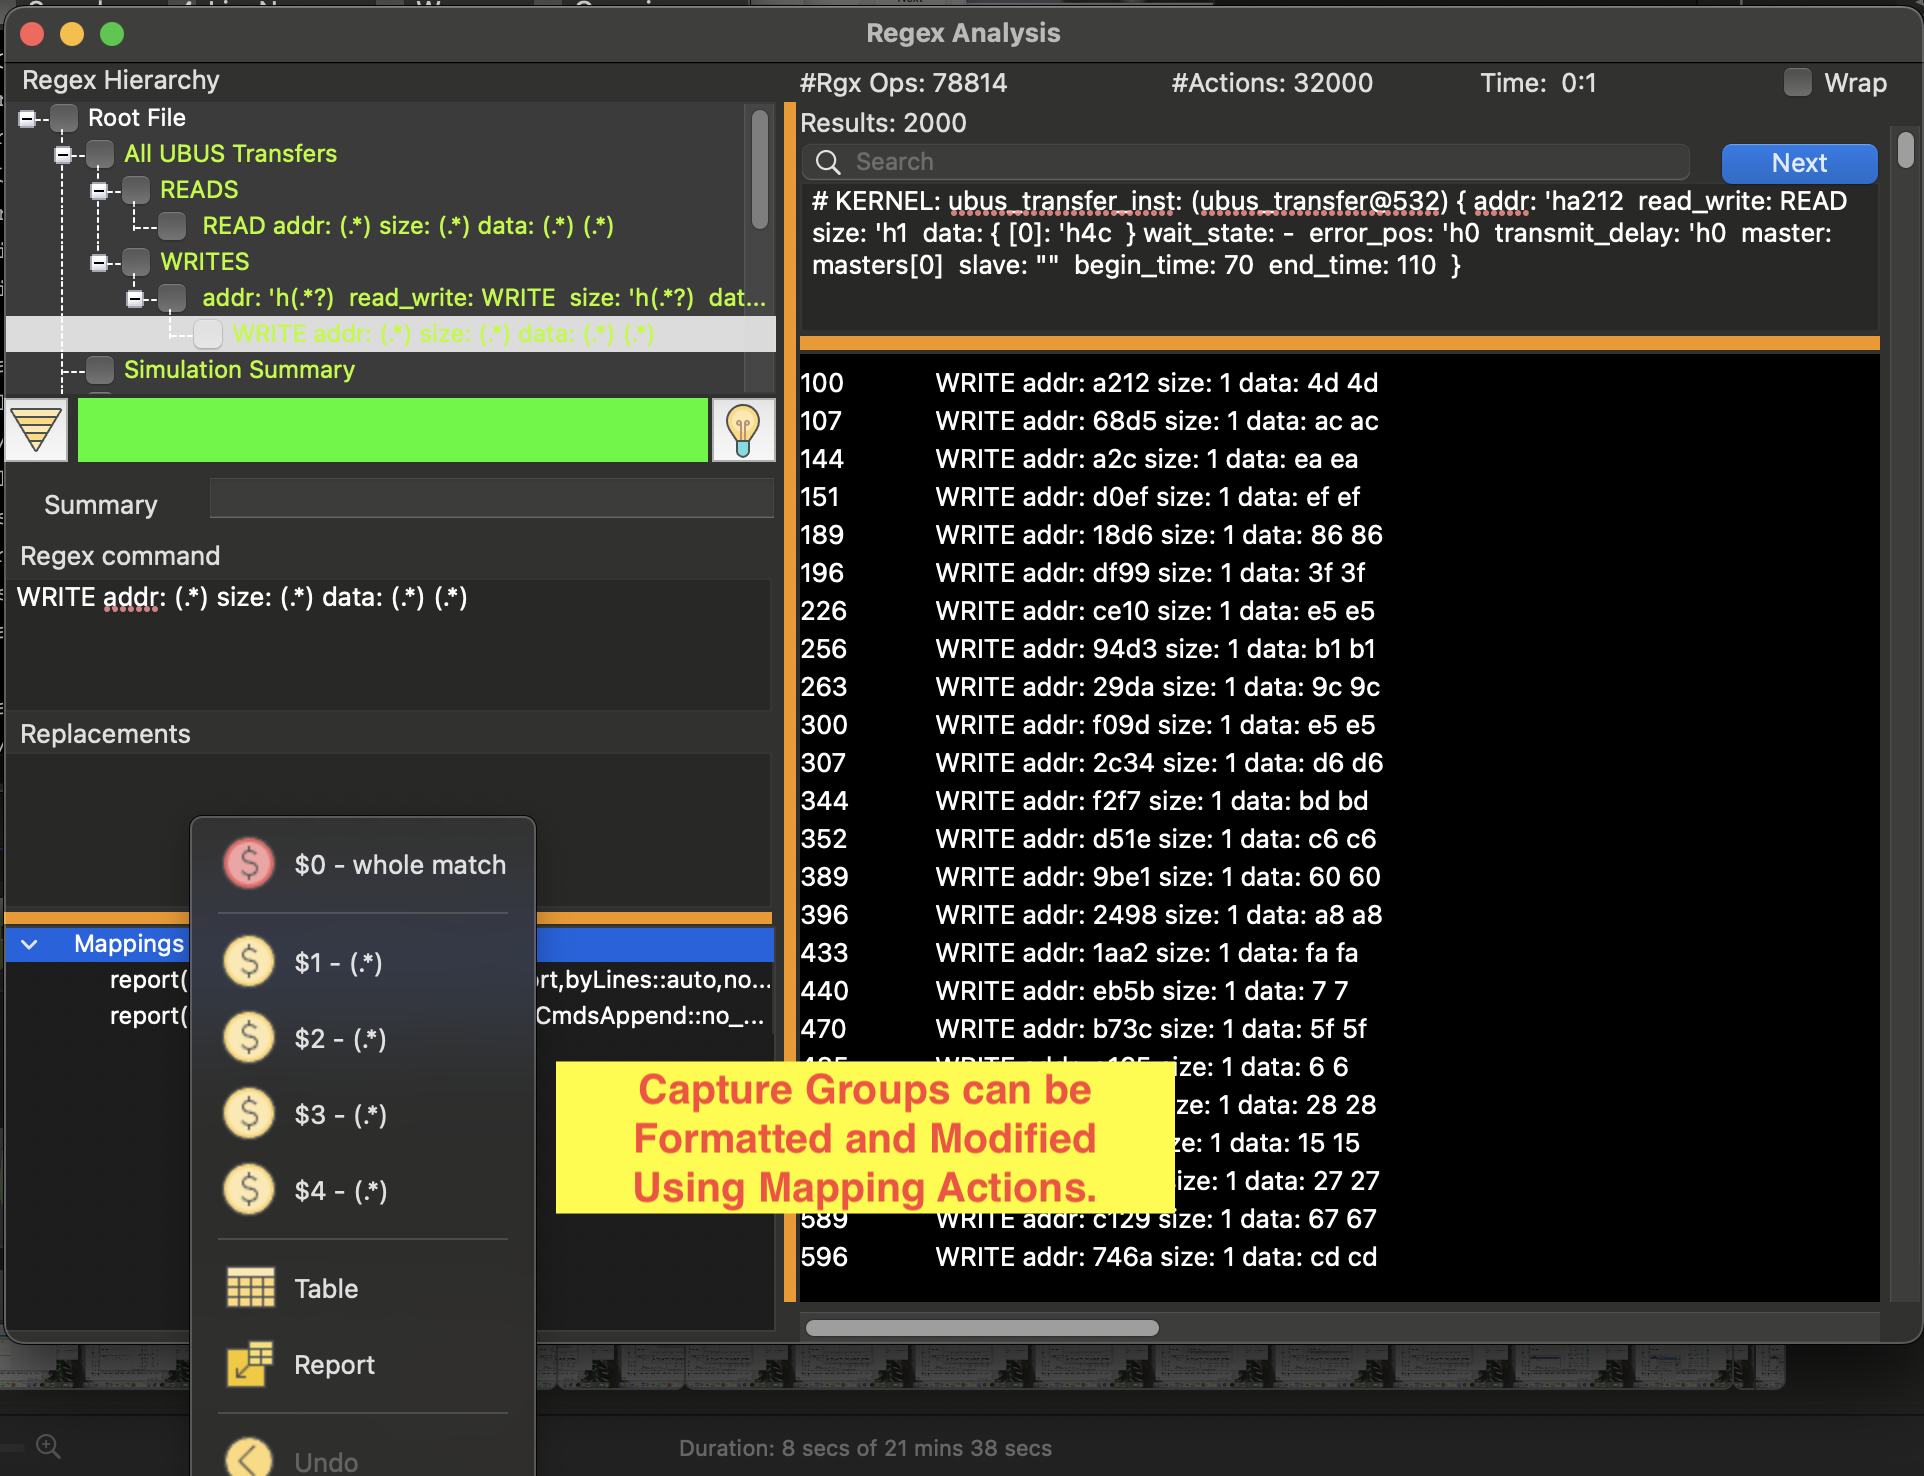Click the Report icon in popup menu
The height and width of the screenshot is (1476, 1924).
click(x=250, y=1364)
